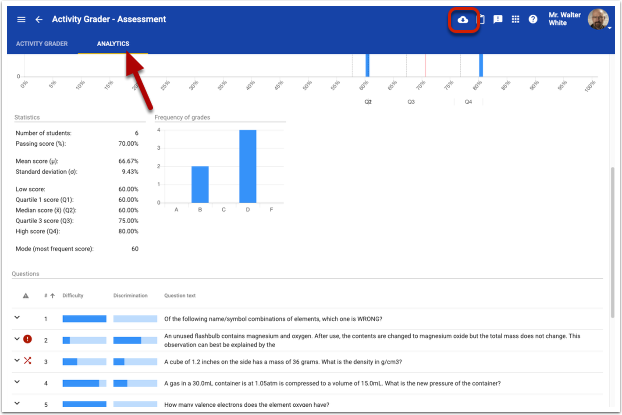Viewport: 622px width, 415px height.
Task: Switch to the Activity Grader tab
Action: [41, 44]
